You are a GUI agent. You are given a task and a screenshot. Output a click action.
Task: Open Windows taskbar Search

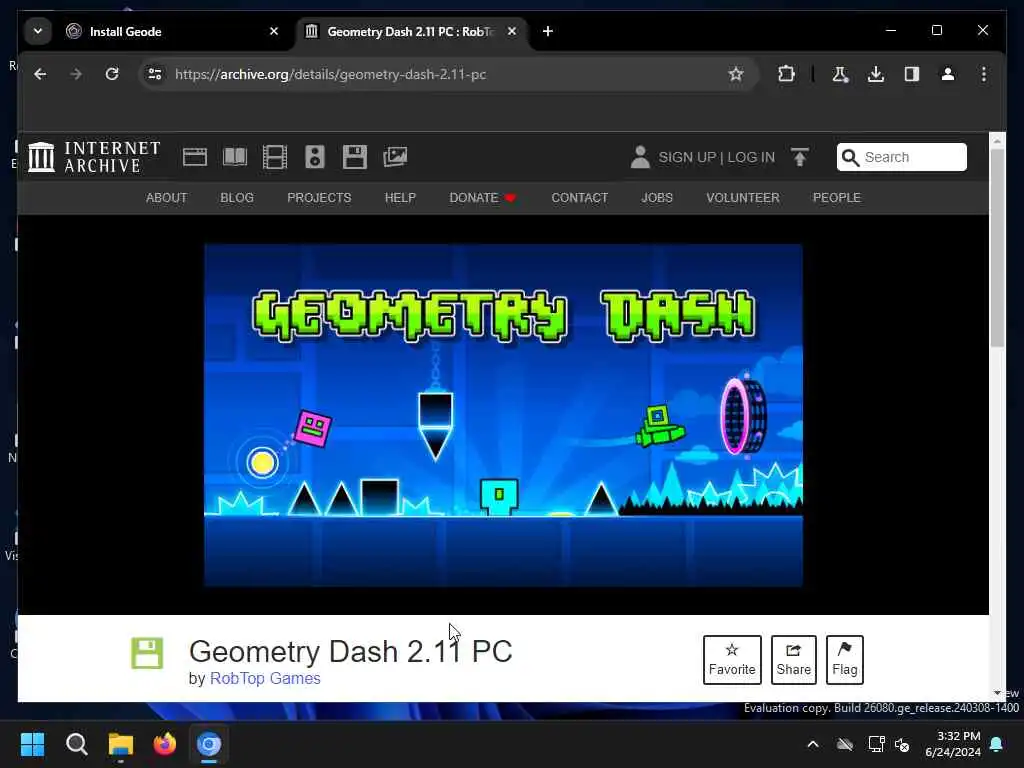tap(76, 744)
